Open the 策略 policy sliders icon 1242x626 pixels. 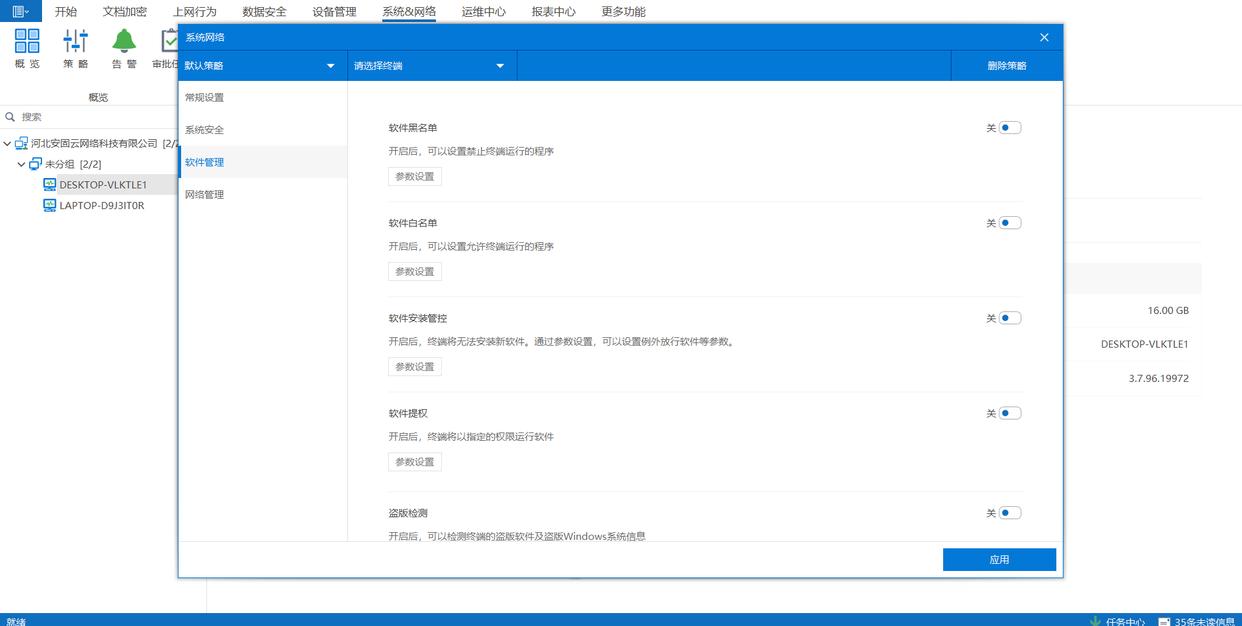coord(75,41)
